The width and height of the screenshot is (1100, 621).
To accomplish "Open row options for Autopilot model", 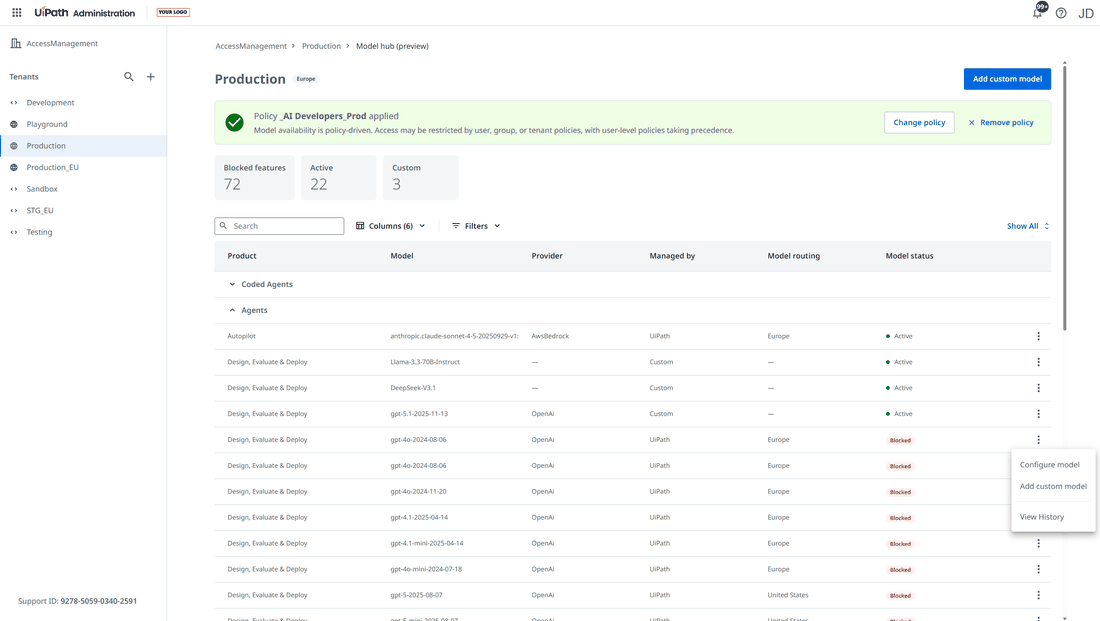I will 1038,336.
